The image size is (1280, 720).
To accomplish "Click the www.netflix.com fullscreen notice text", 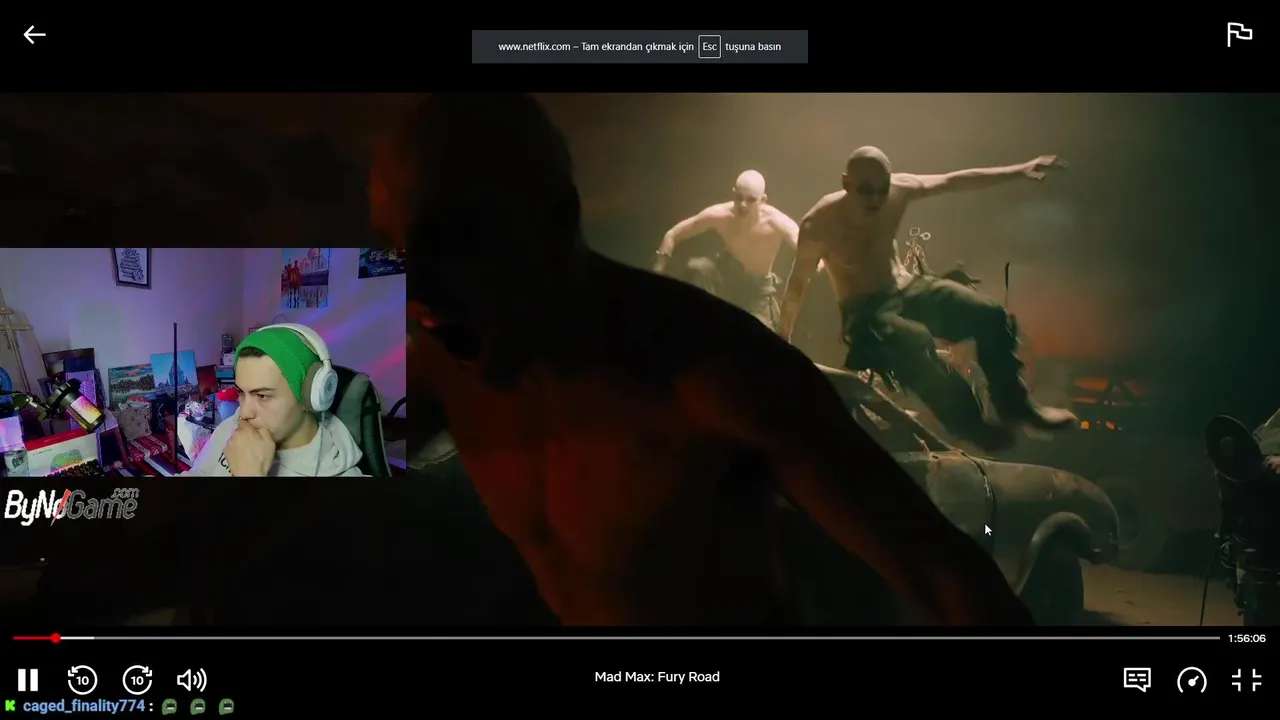I will 639,47.
